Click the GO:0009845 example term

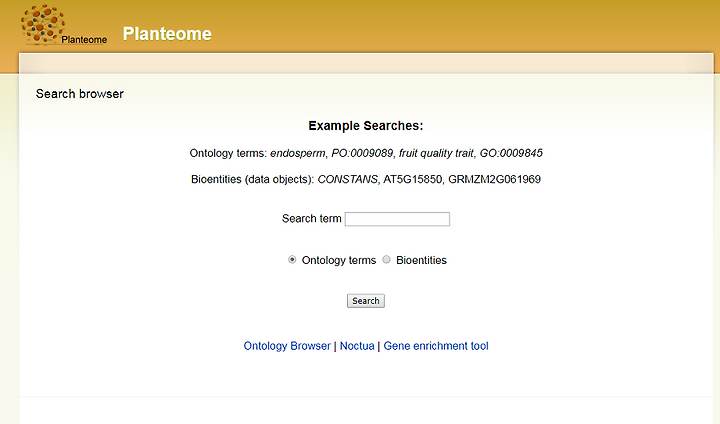pos(511,153)
